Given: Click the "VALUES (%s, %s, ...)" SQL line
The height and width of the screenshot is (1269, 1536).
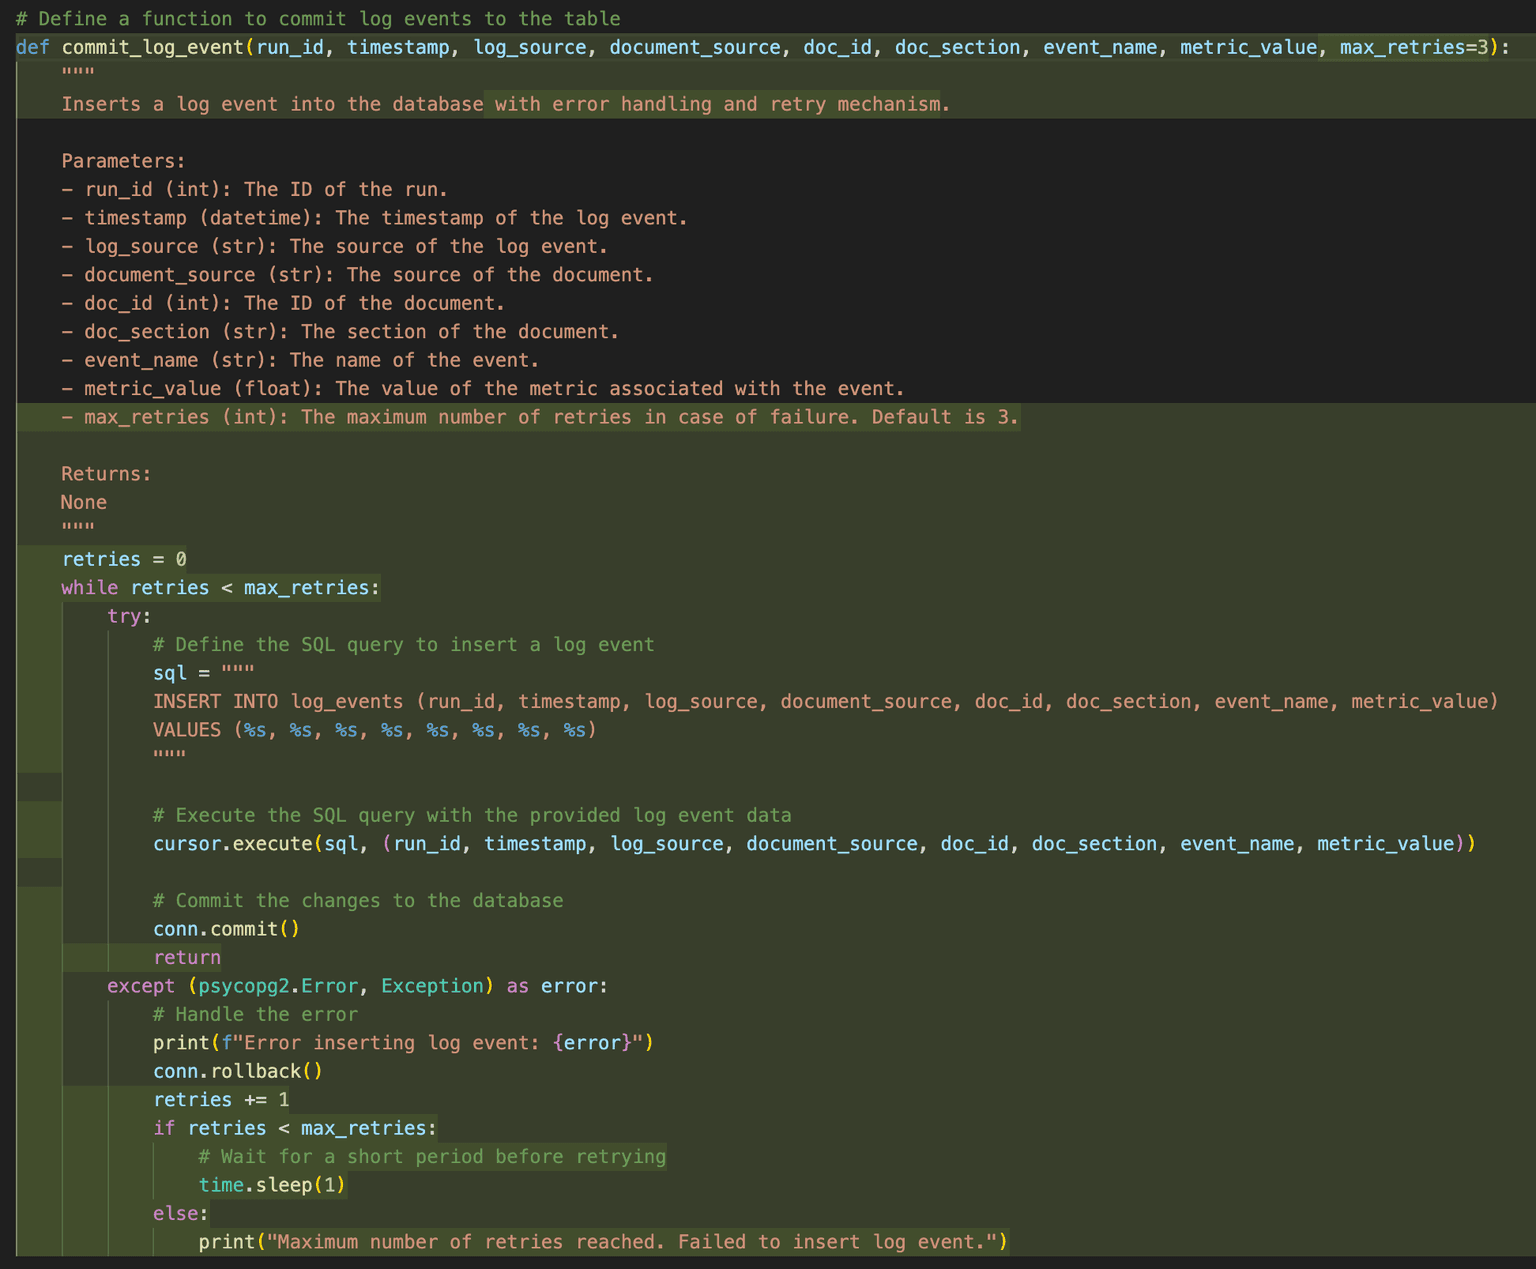Looking at the screenshot, I should (x=375, y=730).
